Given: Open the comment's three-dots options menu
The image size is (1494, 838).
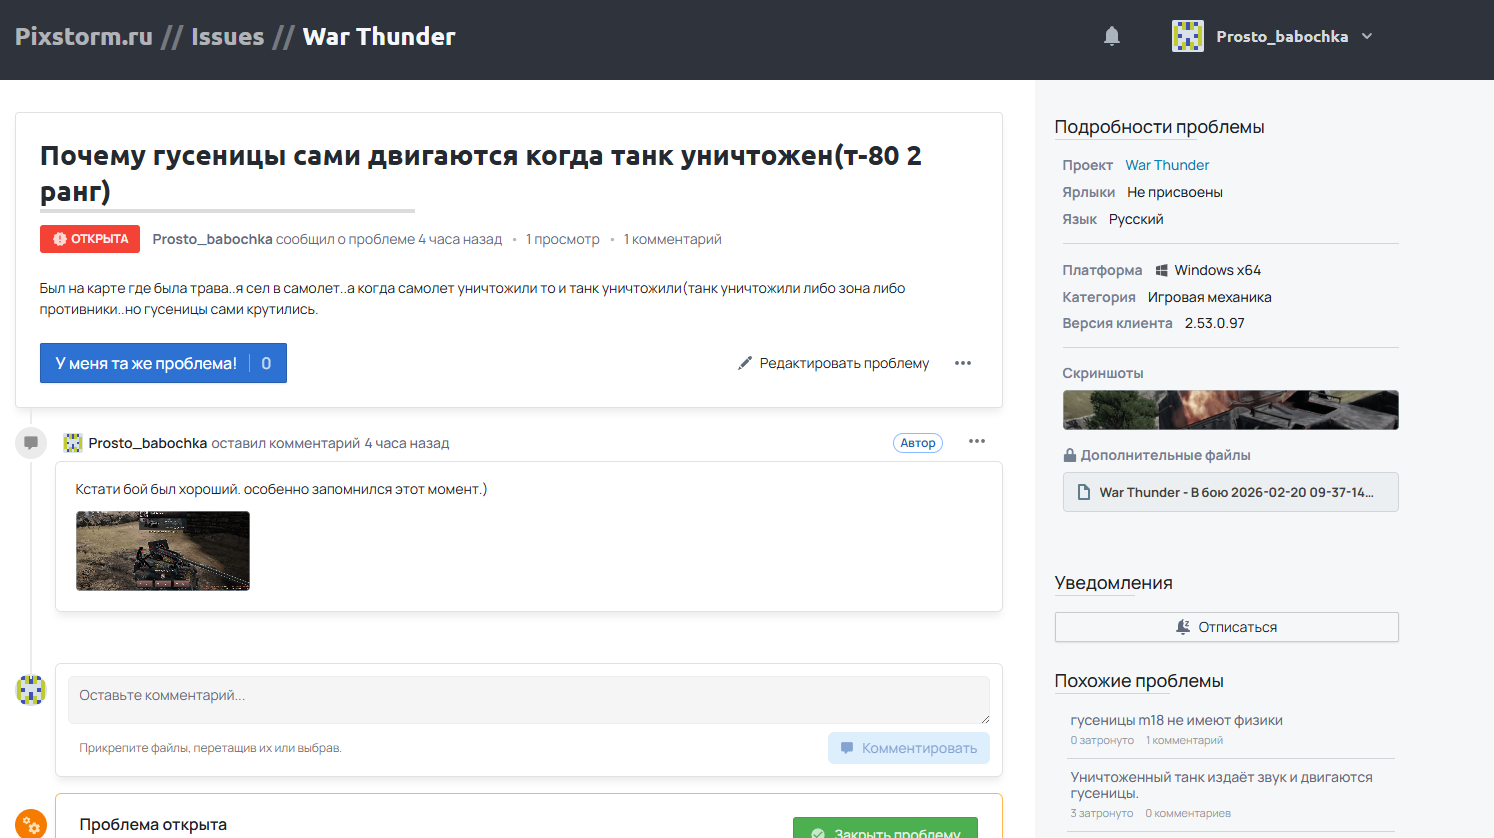Looking at the screenshot, I should (977, 442).
